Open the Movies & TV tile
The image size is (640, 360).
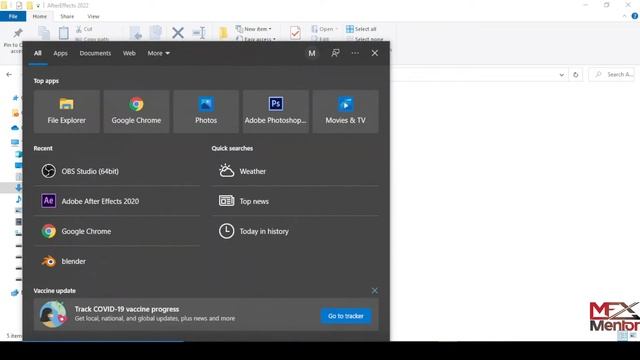pyautogui.click(x=345, y=111)
